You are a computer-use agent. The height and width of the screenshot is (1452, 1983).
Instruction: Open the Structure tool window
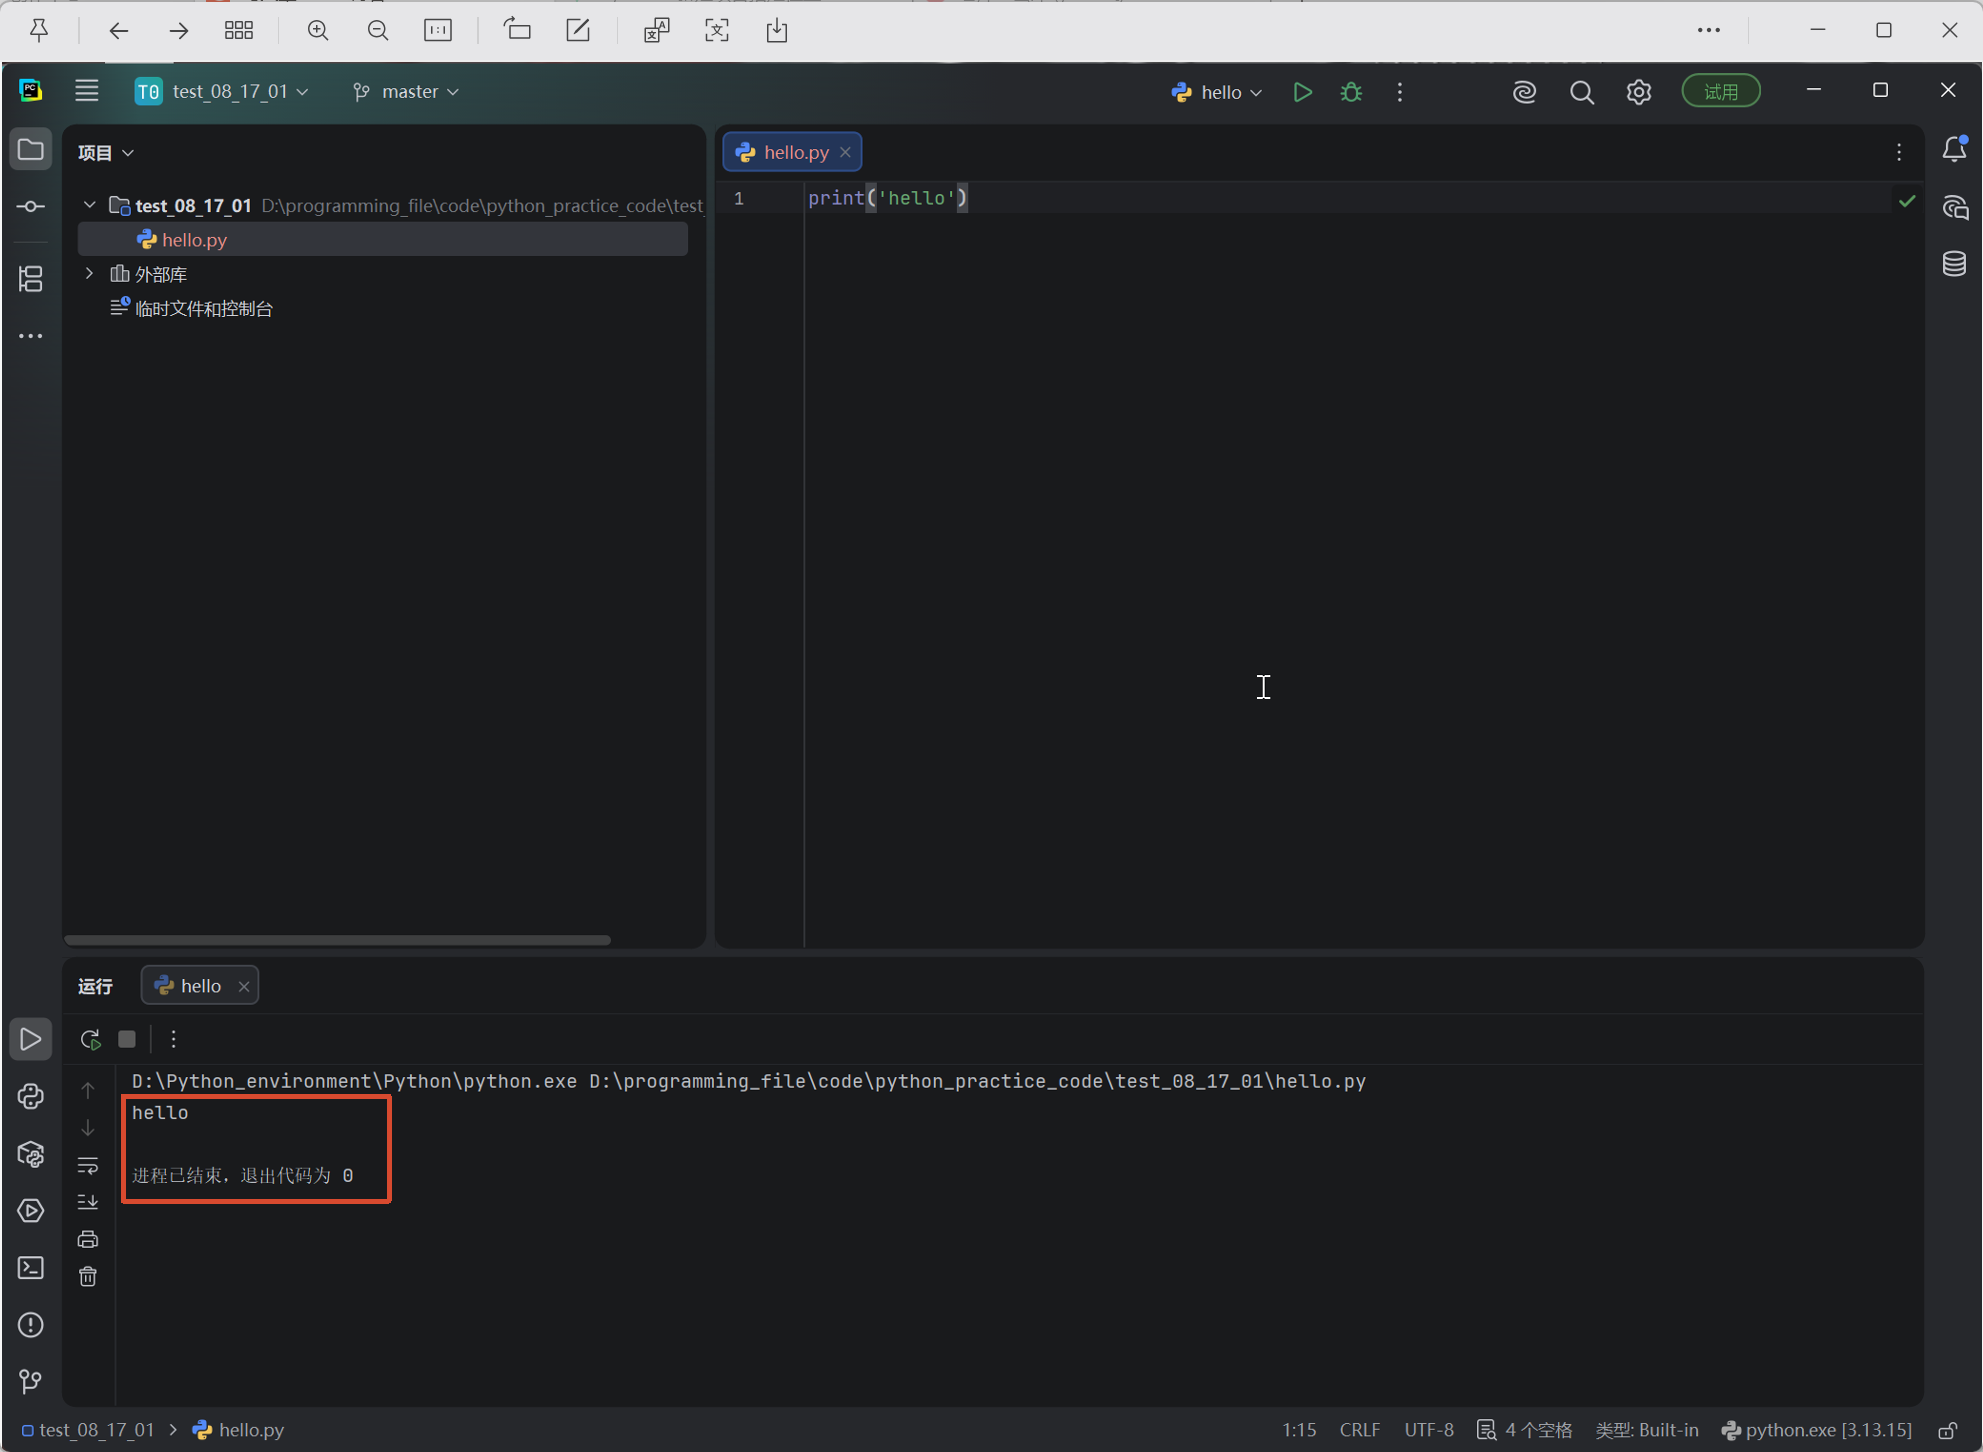point(31,278)
